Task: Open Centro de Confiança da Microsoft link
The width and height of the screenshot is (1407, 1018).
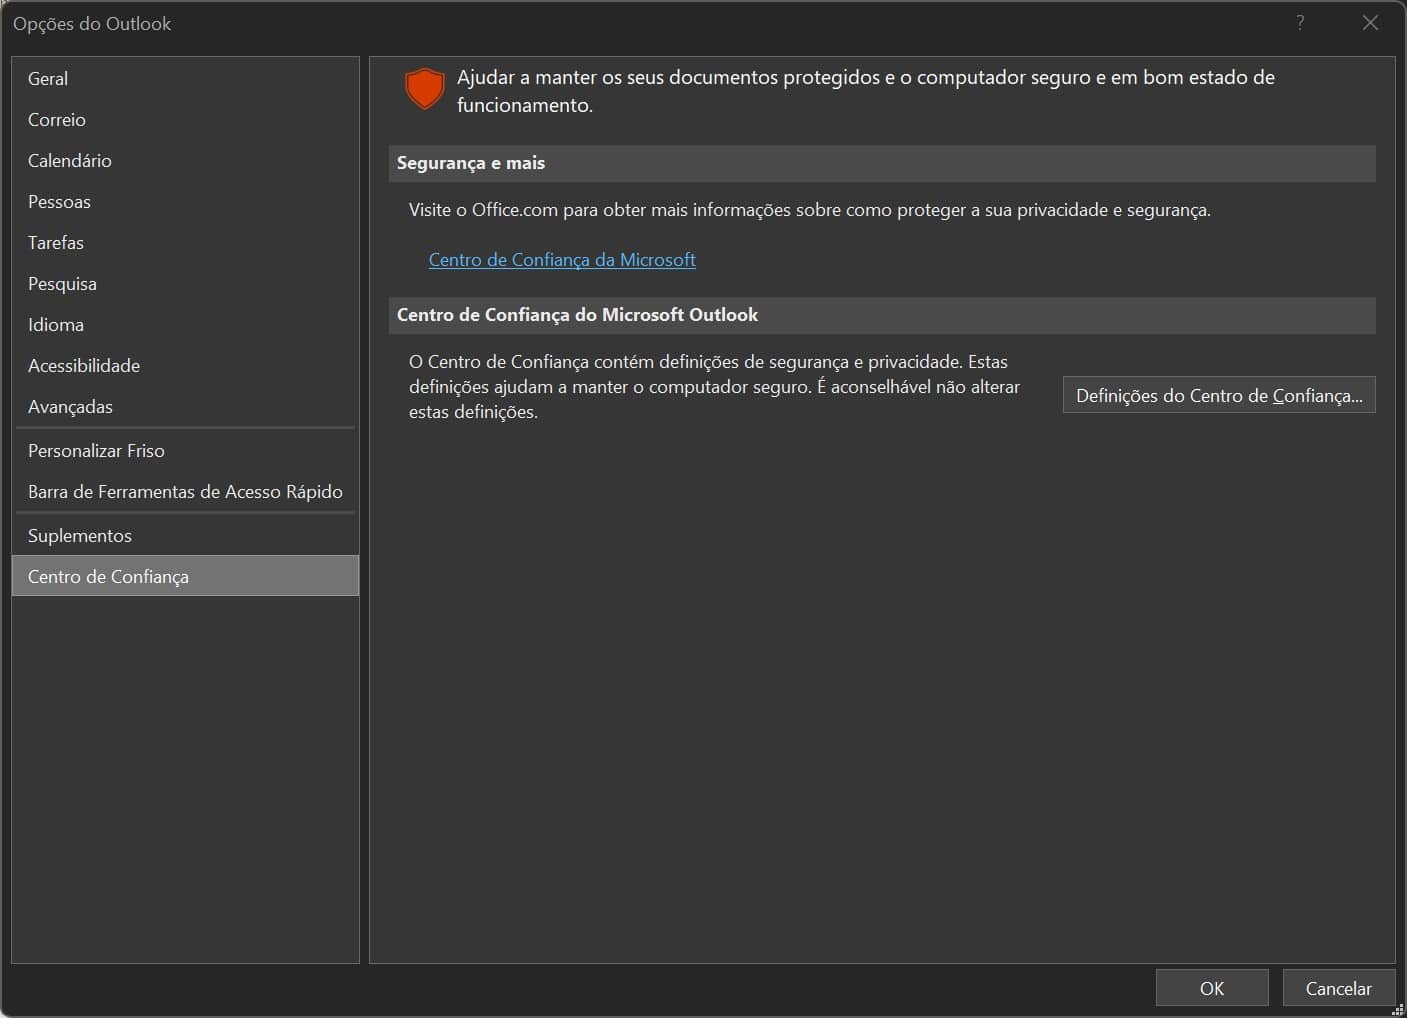Action: pos(562,259)
